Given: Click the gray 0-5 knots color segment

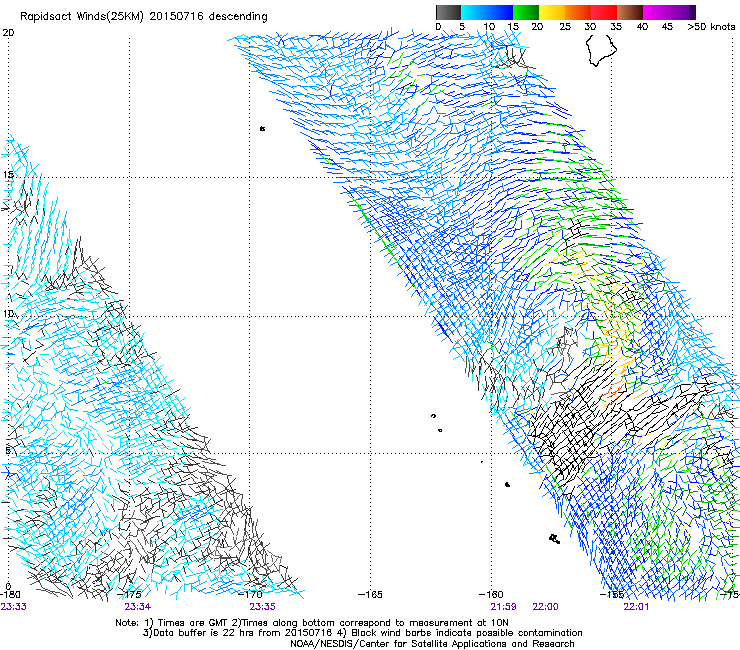Looking at the screenshot, I should click(x=448, y=12).
